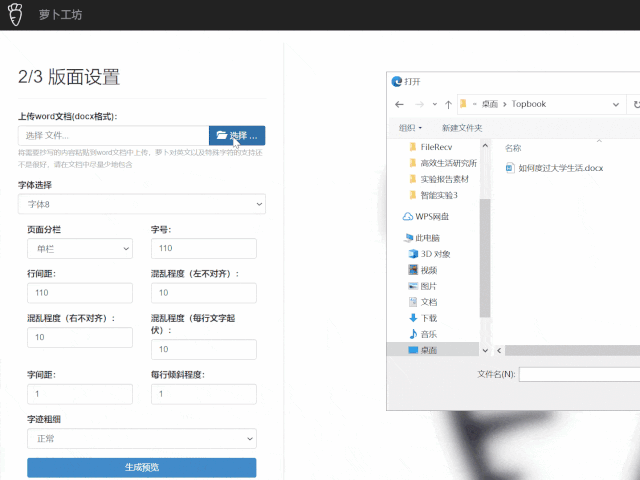Expand the address bar history dropdown
This screenshot has width=640, height=480.
coord(616,104)
